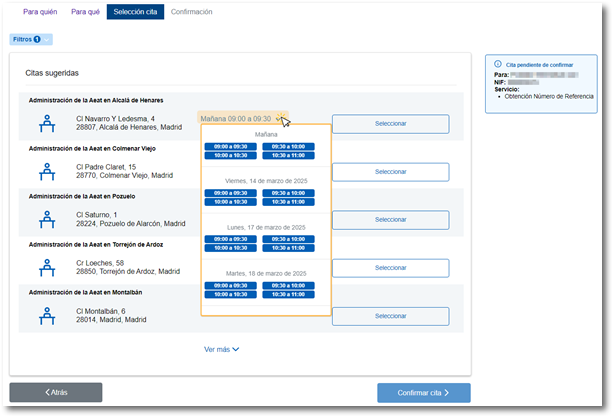Click the info icon beside Cita pendiente de confirmar
This screenshot has height=417, width=613.
[498, 64]
